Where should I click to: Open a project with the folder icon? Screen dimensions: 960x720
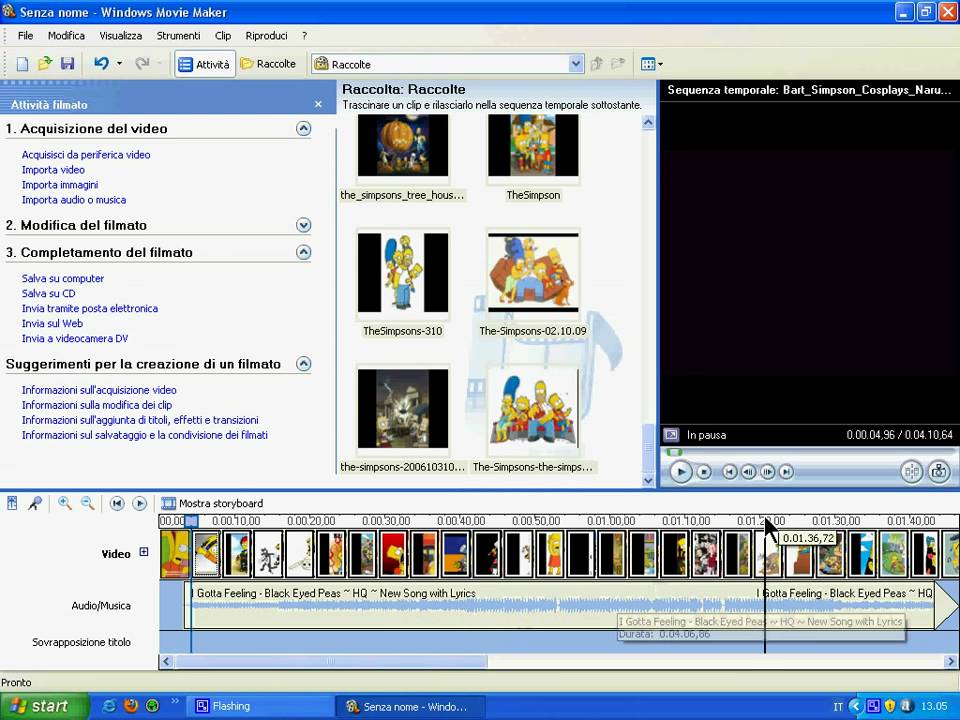pyautogui.click(x=44, y=64)
